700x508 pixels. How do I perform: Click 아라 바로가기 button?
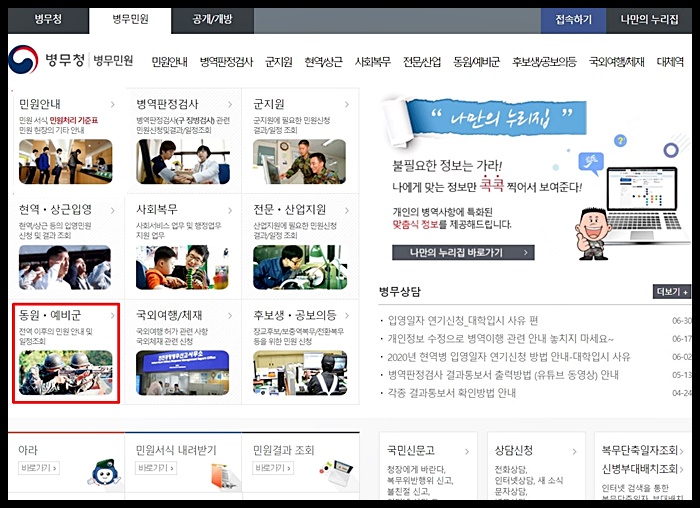(x=39, y=468)
